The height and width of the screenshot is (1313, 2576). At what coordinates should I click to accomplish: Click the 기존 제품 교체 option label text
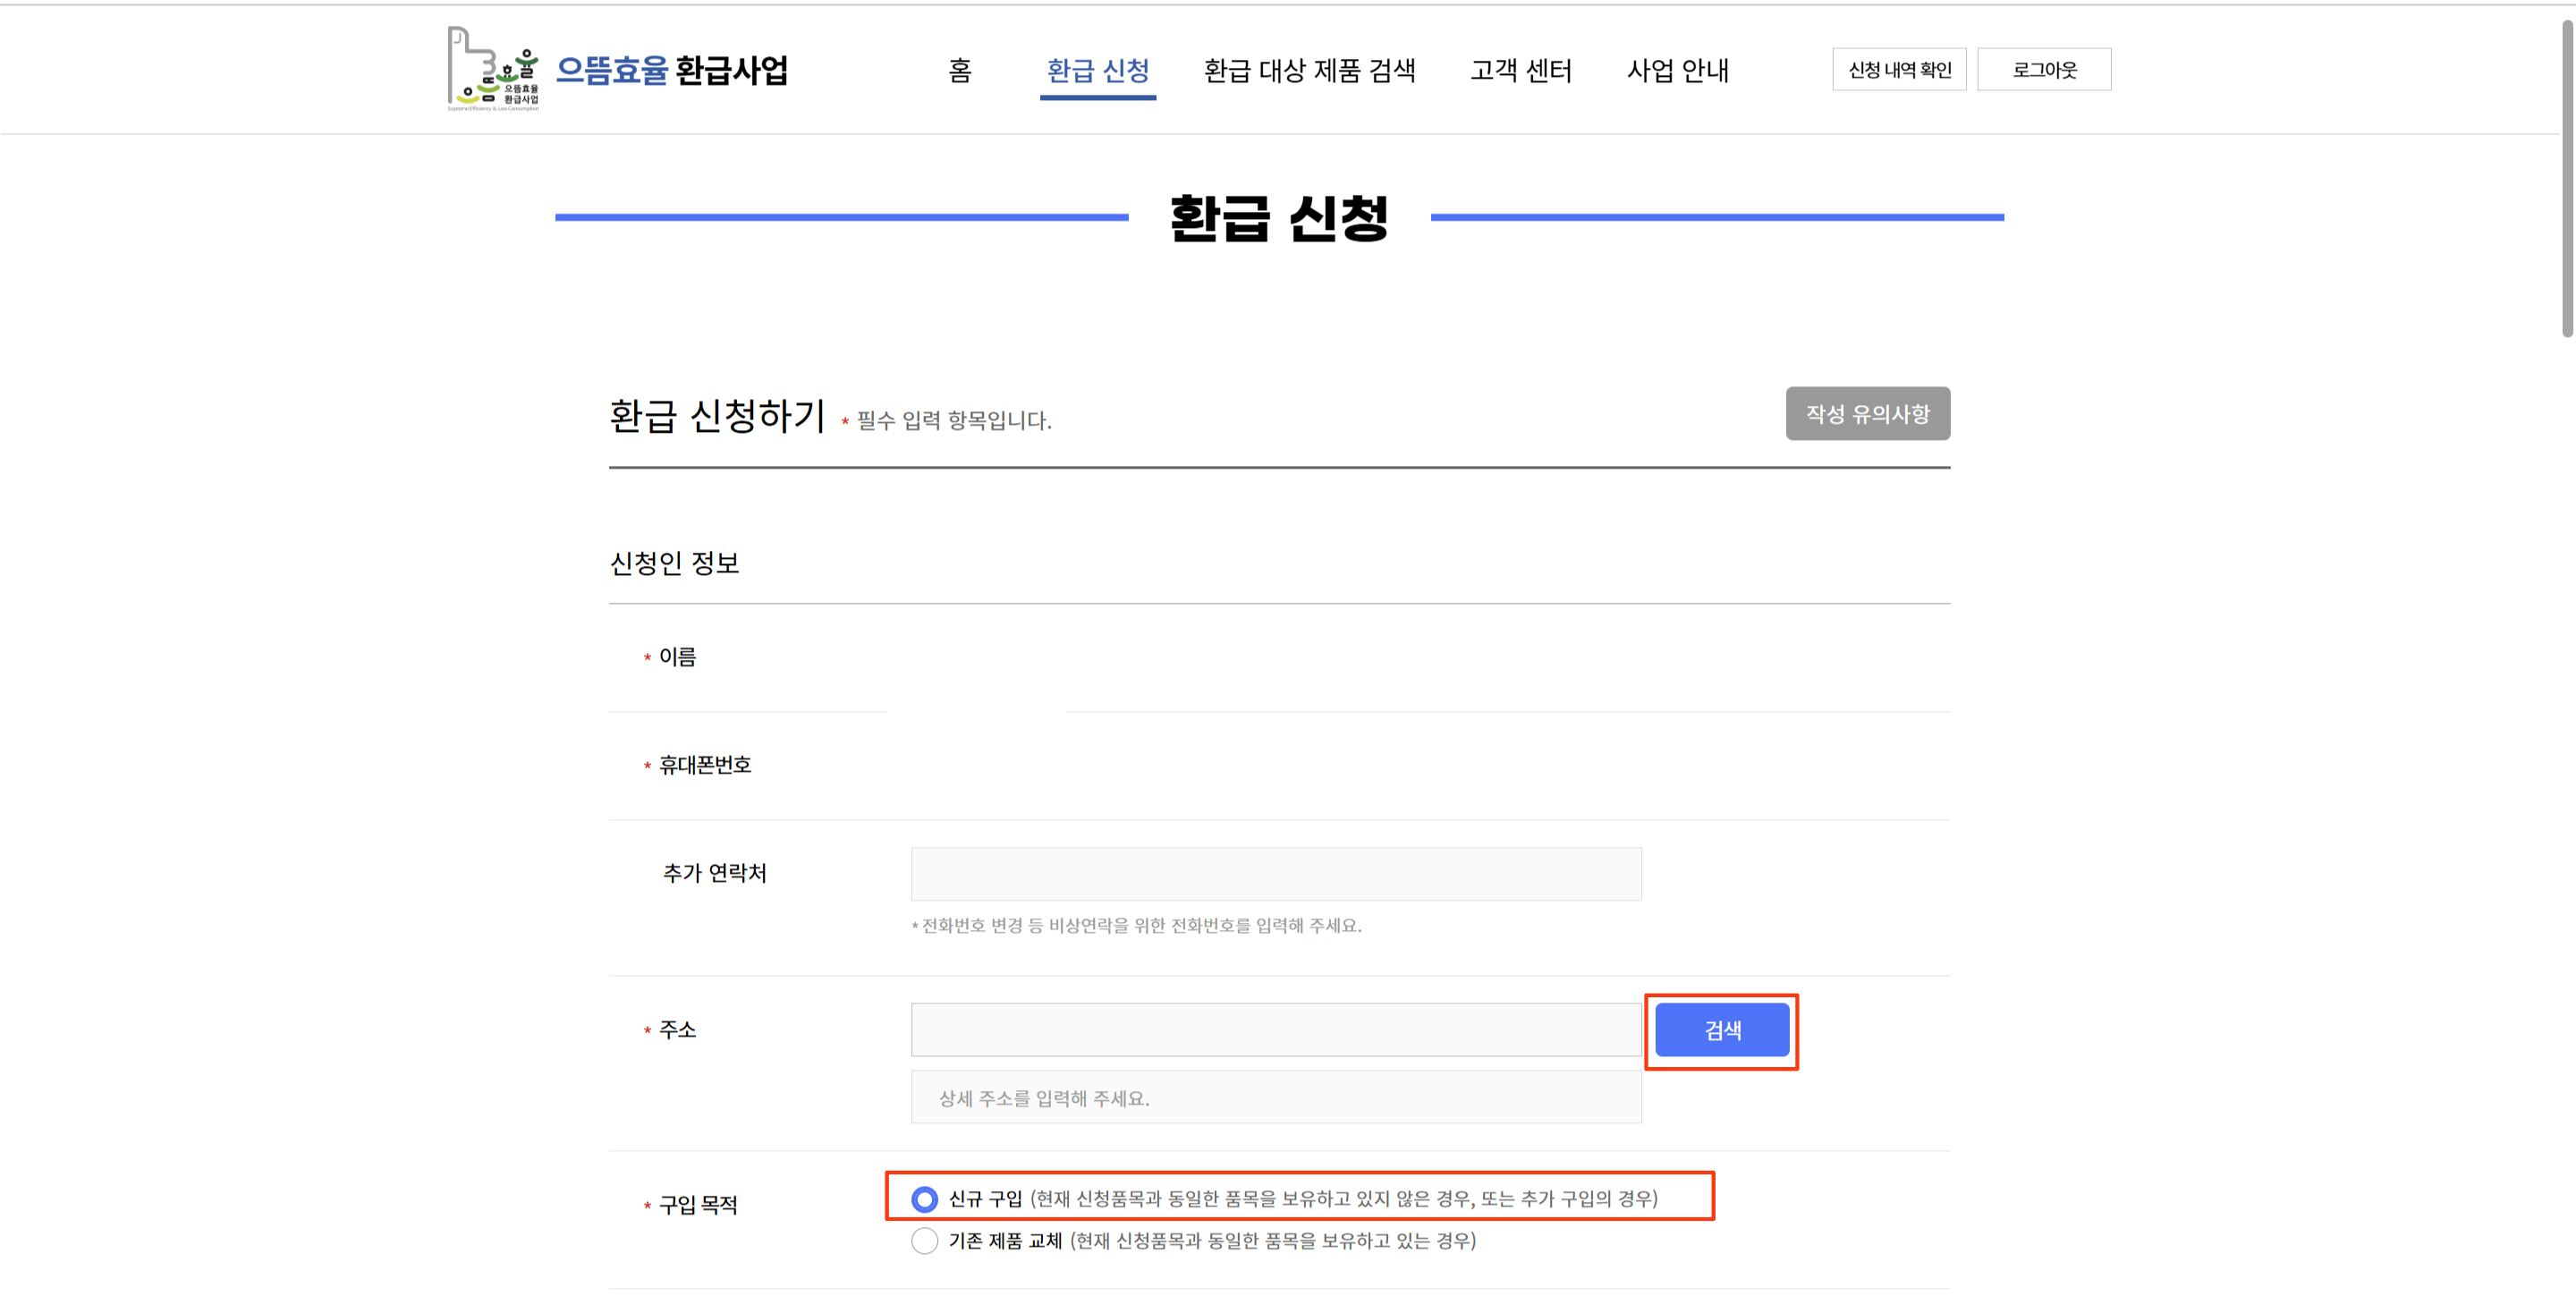coord(1004,1241)
